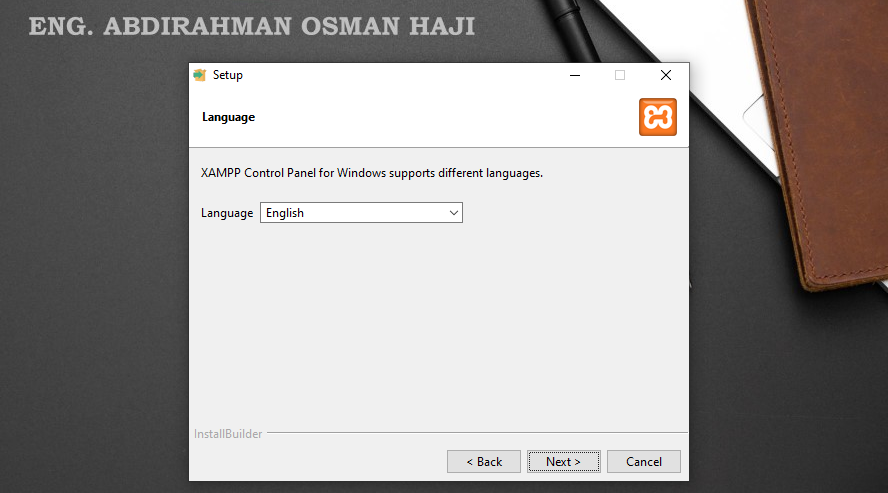
Task: Go to previous step with < Back
Action: (x=484, y=462)
